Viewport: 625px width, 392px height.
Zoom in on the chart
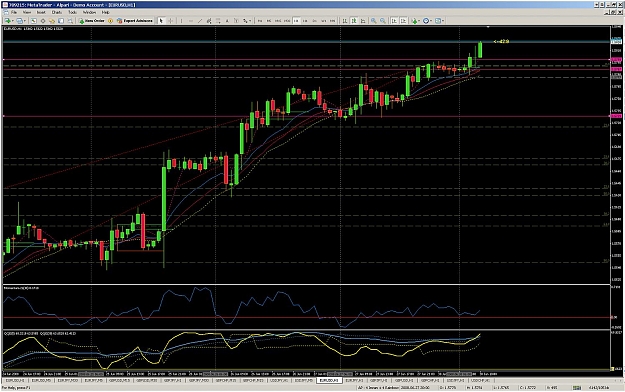point(373,21)
